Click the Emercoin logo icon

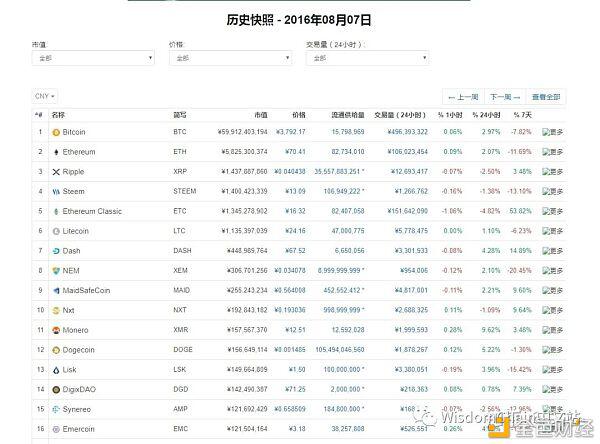(x=56, y=429)
